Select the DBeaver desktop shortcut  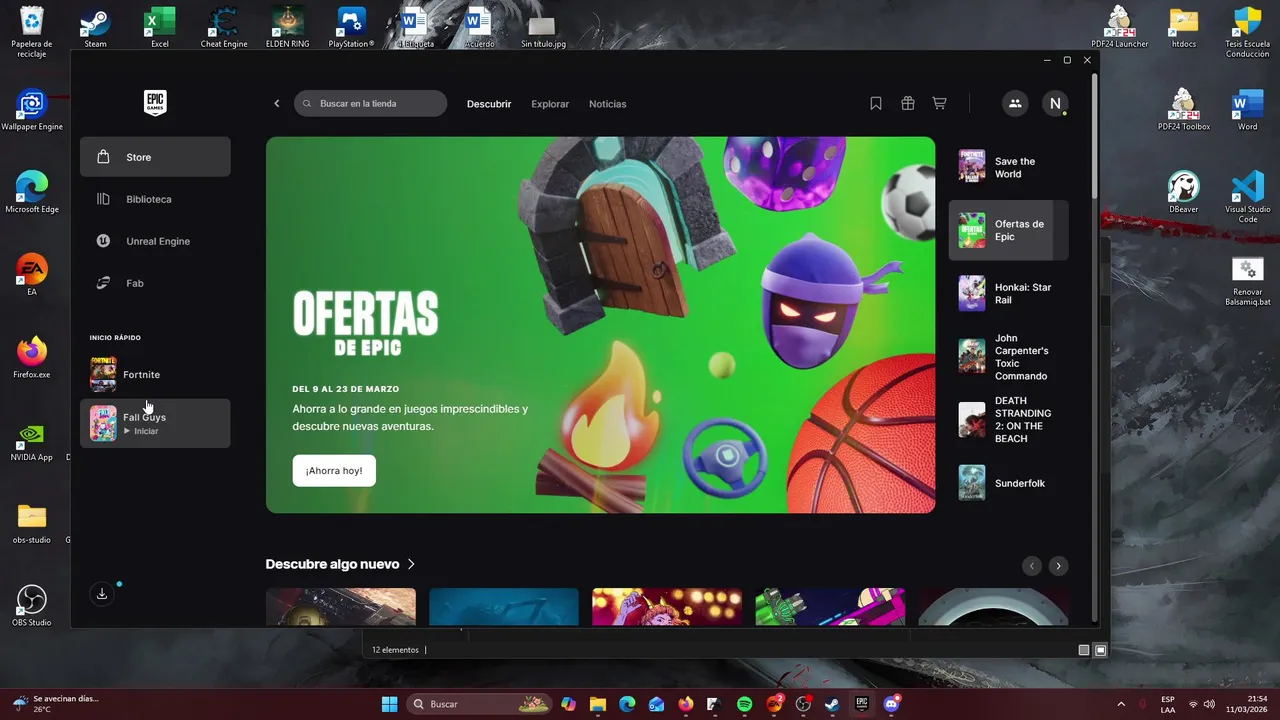[1184, 193]
